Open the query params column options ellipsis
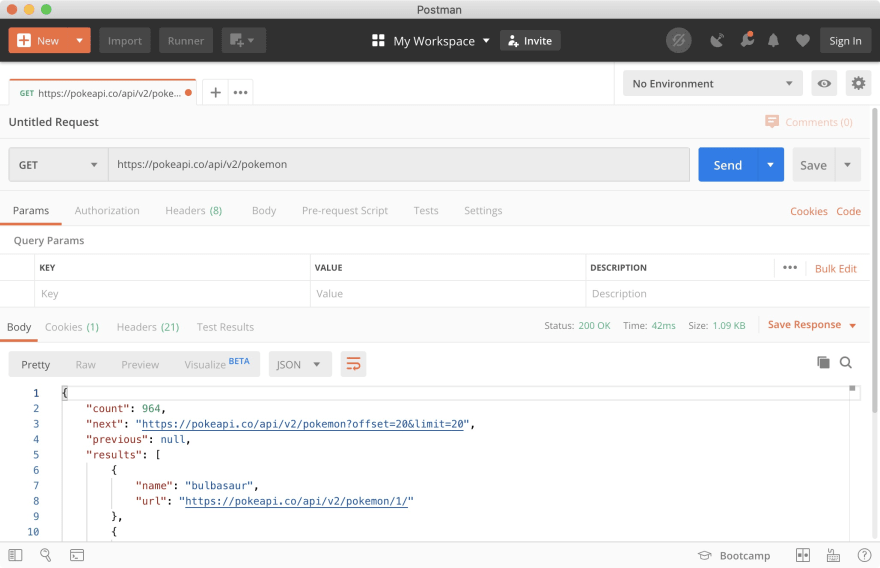 (790, 268)
